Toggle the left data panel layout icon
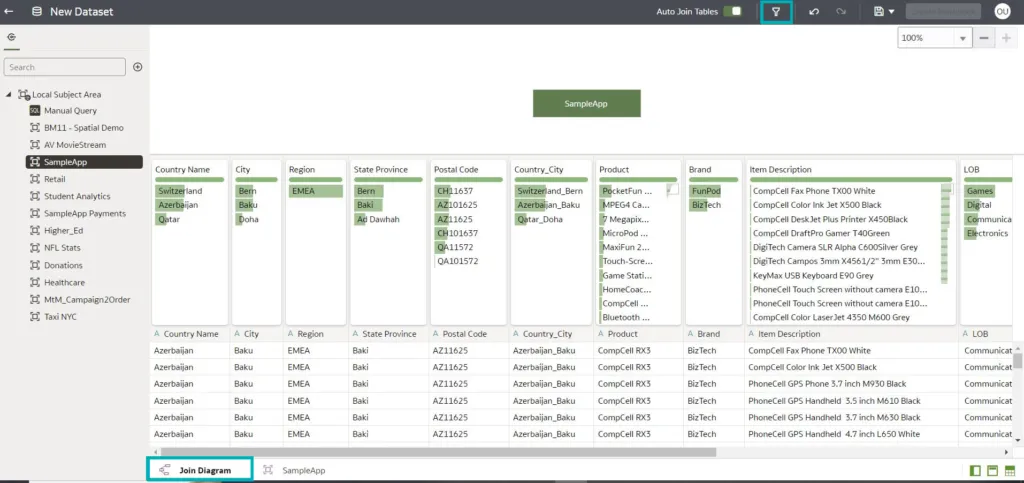1024x483 pixels. 976,470
